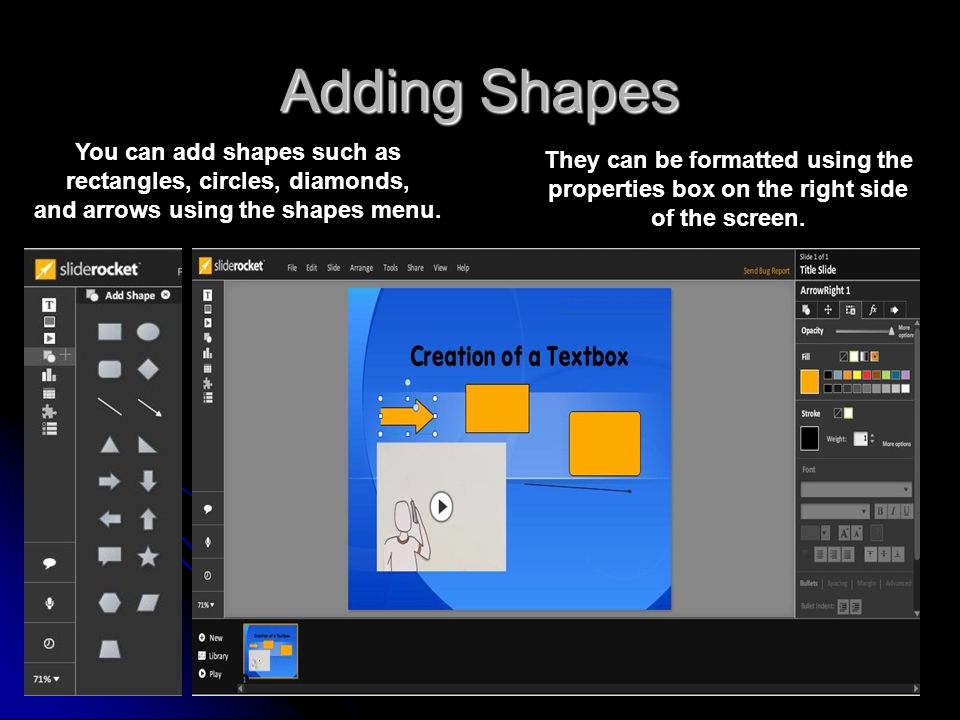Select the no-stroke option beside Stroke
960x720 pixels.
tap(838, 413)
